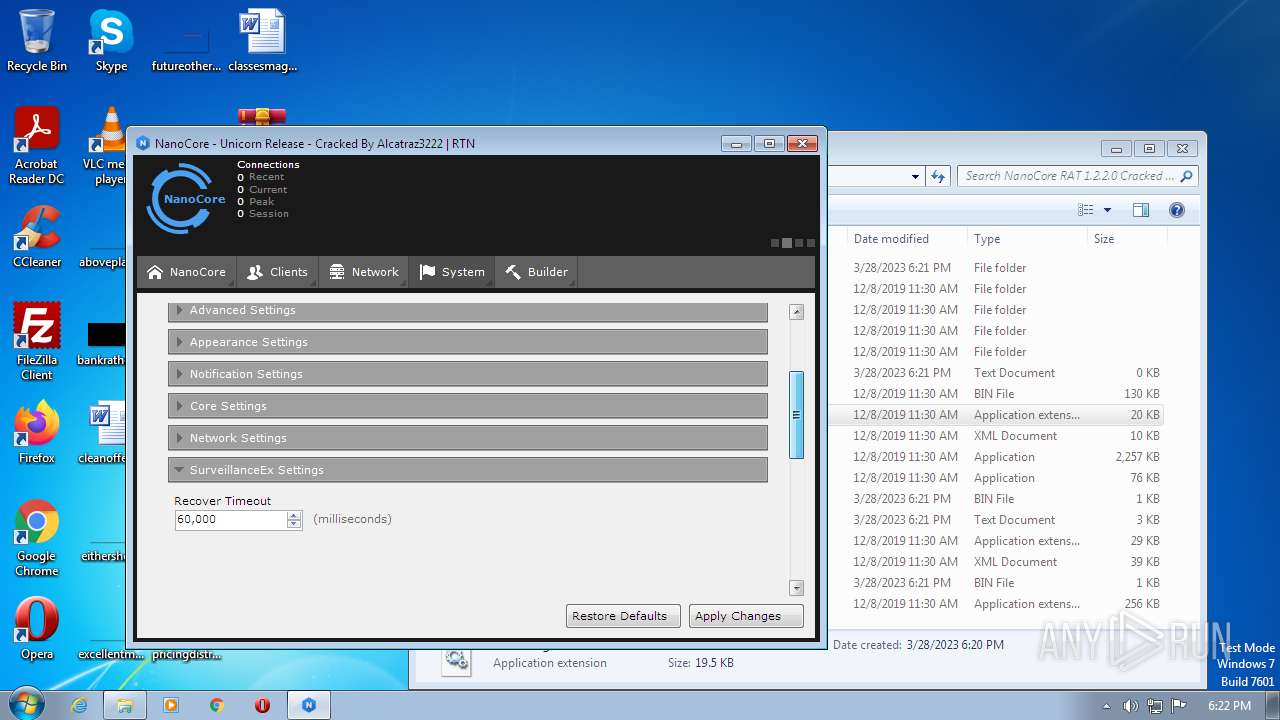Click NanoCore taskbar icon

click(309, 705)
